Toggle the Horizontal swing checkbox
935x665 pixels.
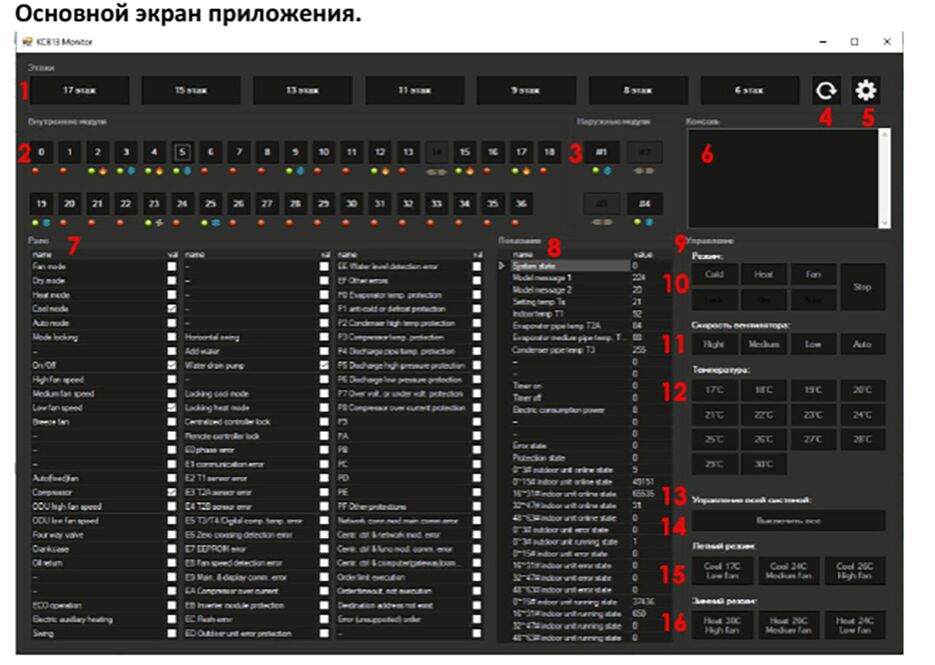click(324, 337)
